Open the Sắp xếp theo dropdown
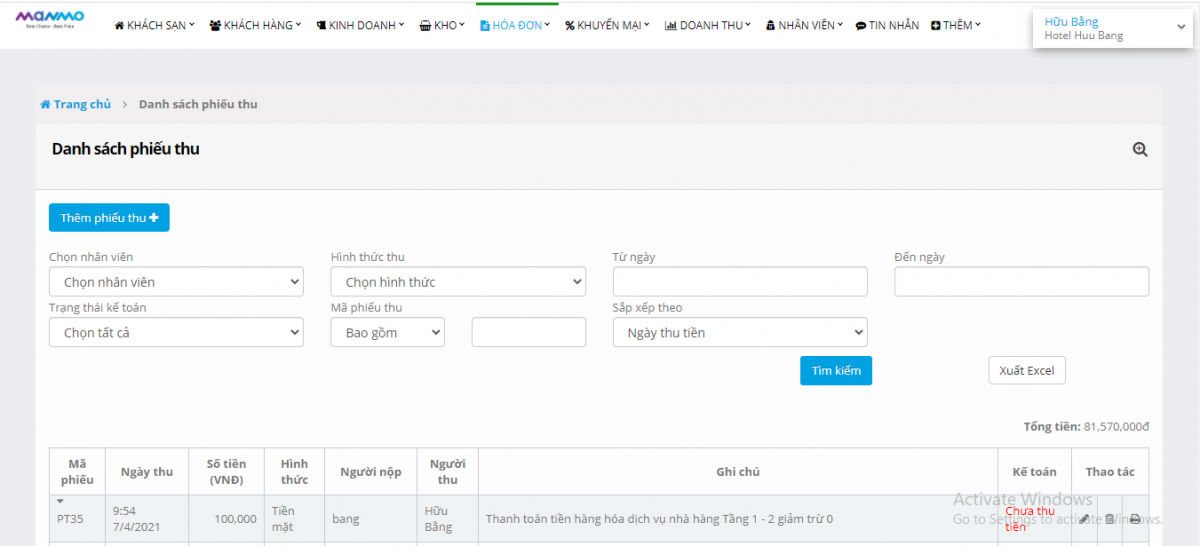1200x546 pixels. pos(740,332)
